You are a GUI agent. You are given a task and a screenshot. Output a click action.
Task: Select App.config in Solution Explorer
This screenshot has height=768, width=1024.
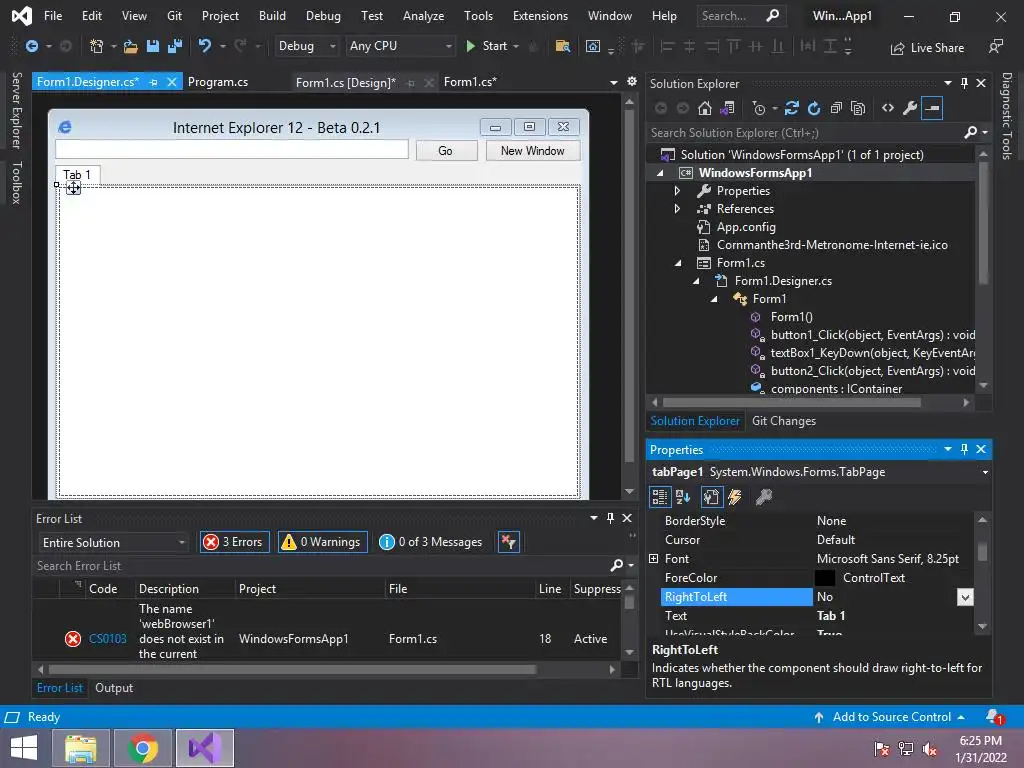(746, 227)
